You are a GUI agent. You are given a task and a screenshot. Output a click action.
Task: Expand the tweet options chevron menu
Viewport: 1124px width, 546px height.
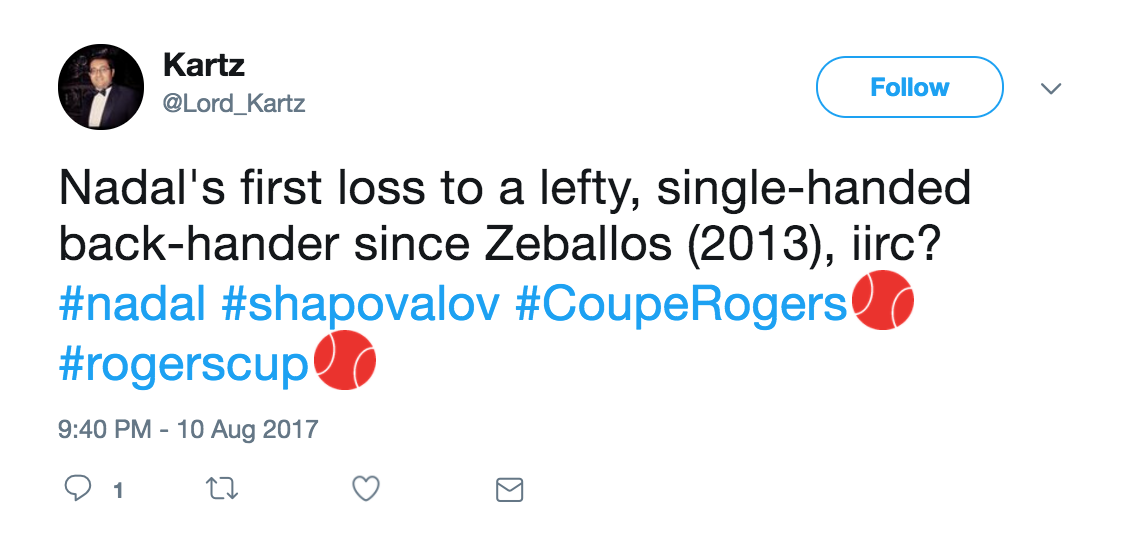(1050, 88)
